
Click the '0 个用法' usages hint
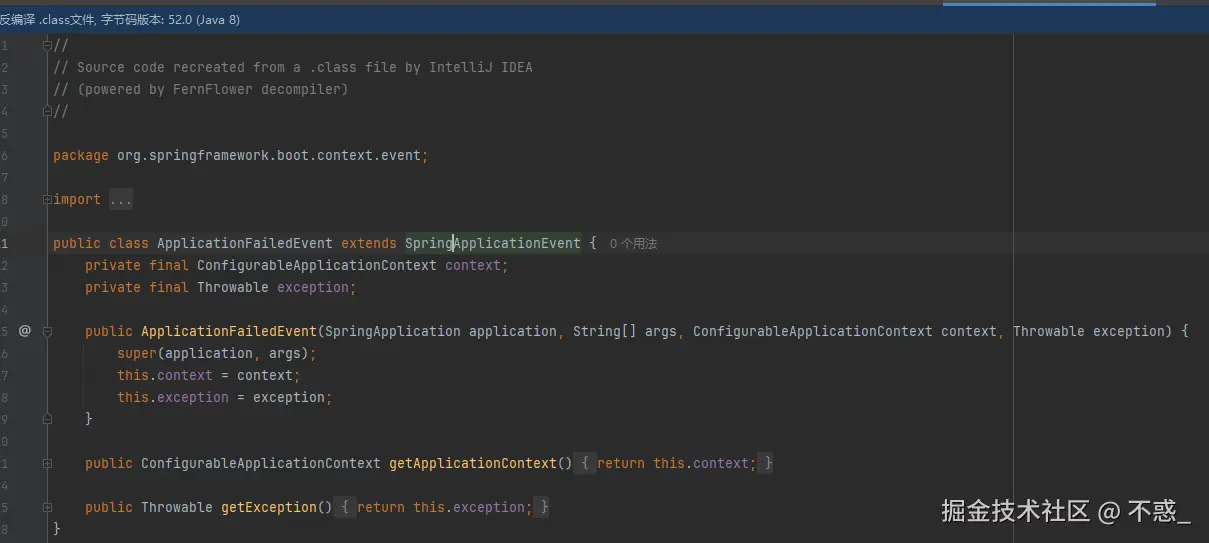coord(633,243)
